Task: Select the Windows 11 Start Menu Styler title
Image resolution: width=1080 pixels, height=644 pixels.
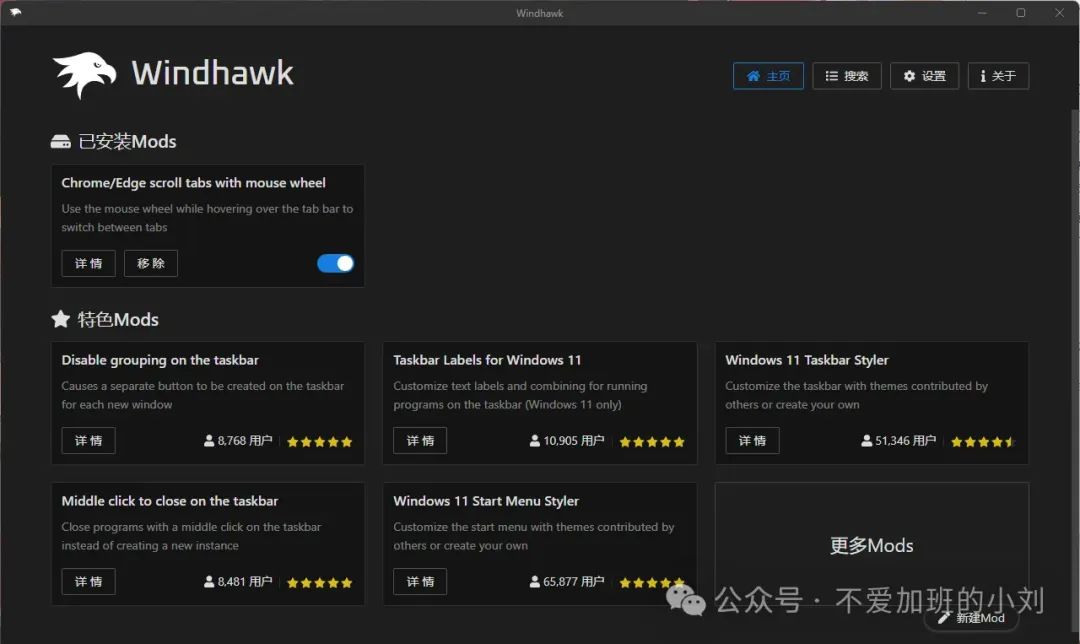Action: [x=486, y=501]
